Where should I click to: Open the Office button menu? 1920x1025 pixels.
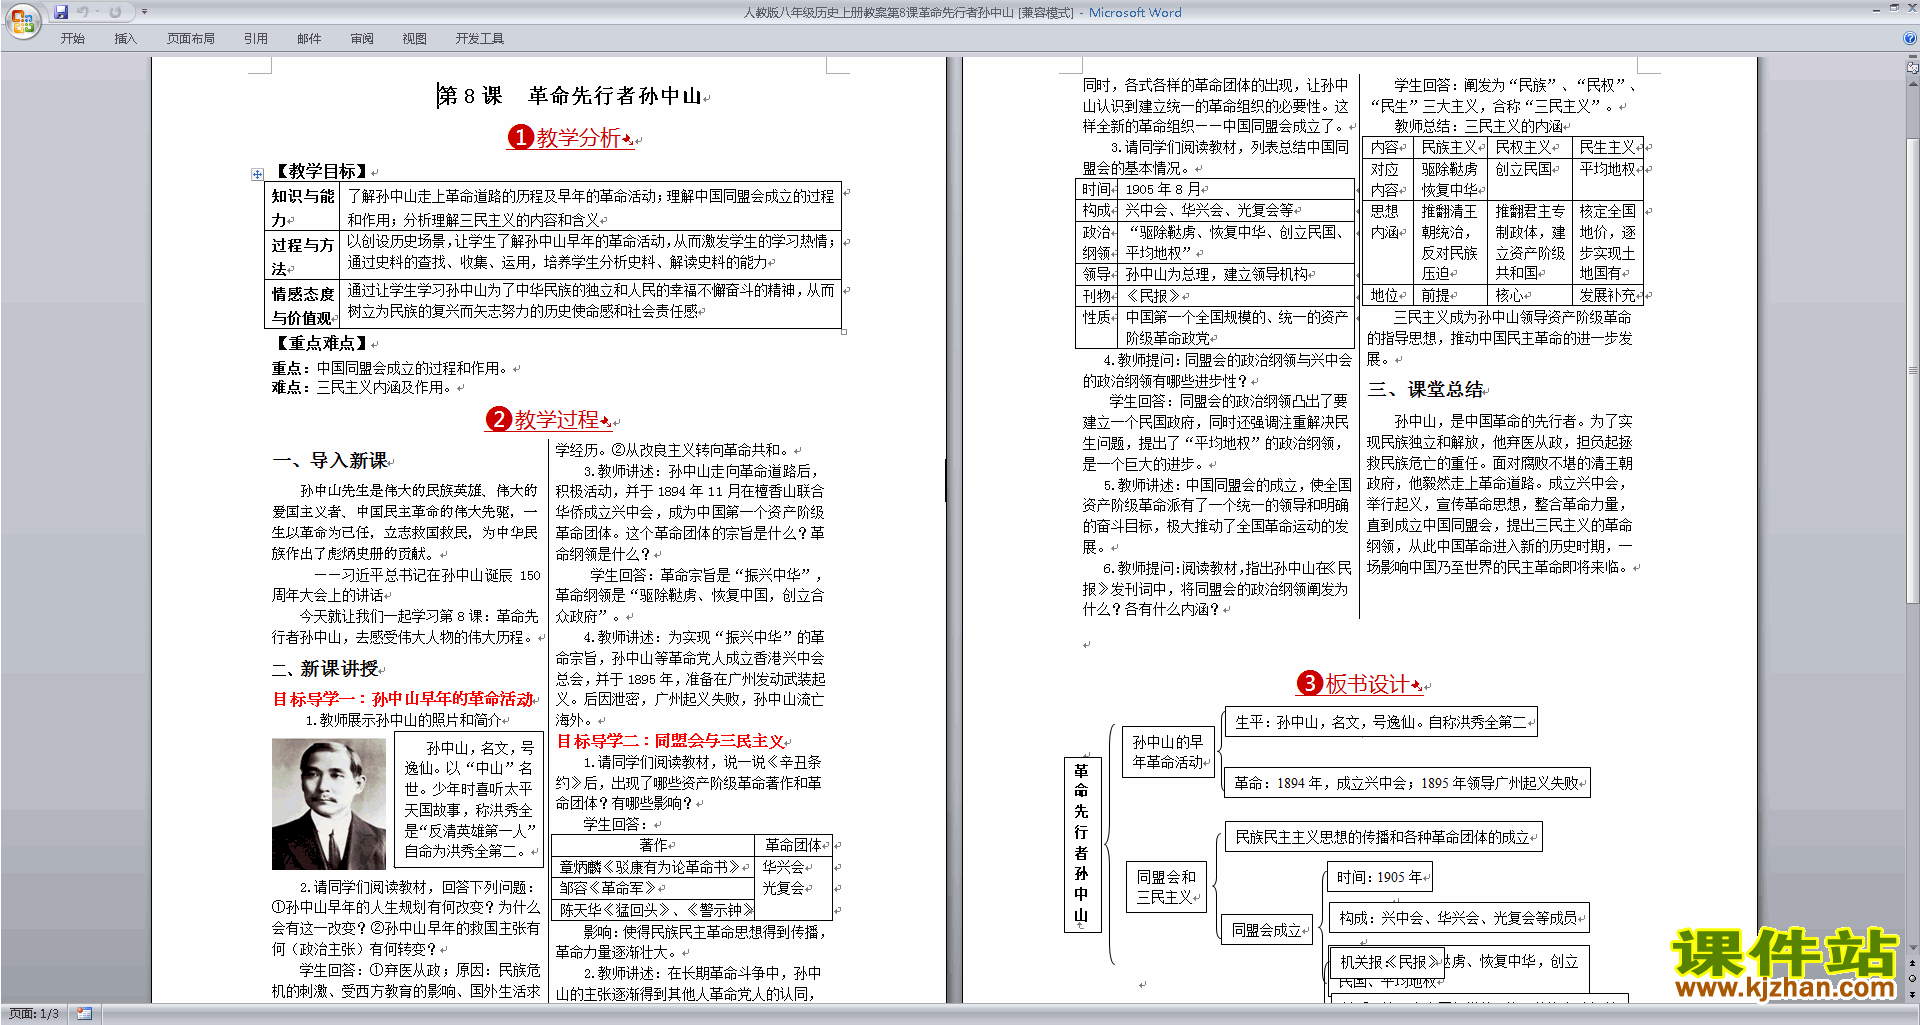22,20
